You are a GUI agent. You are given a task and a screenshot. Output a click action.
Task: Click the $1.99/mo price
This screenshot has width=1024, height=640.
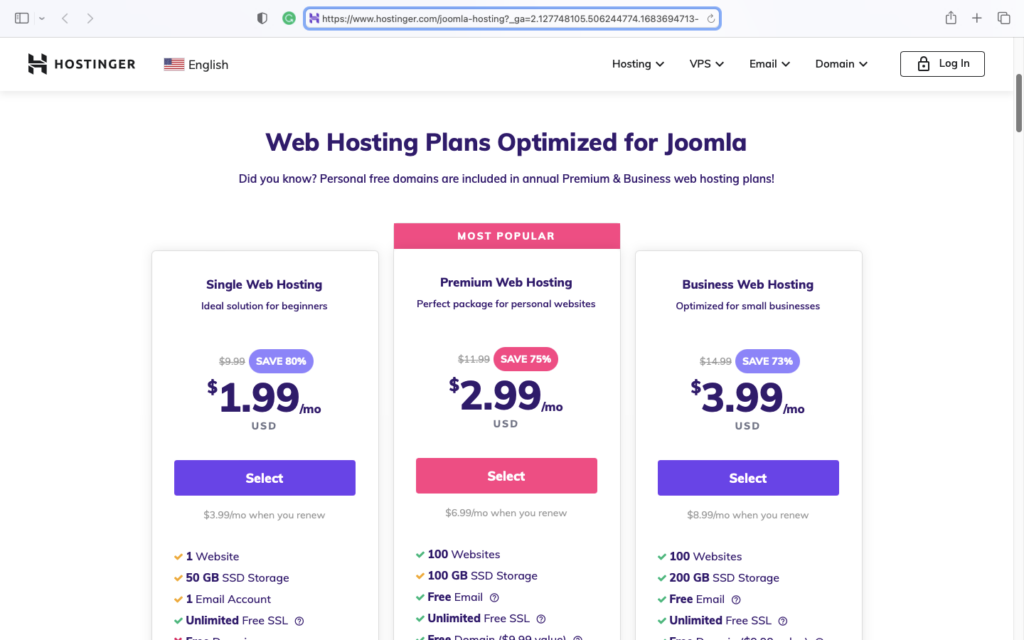tap(264, 397)
